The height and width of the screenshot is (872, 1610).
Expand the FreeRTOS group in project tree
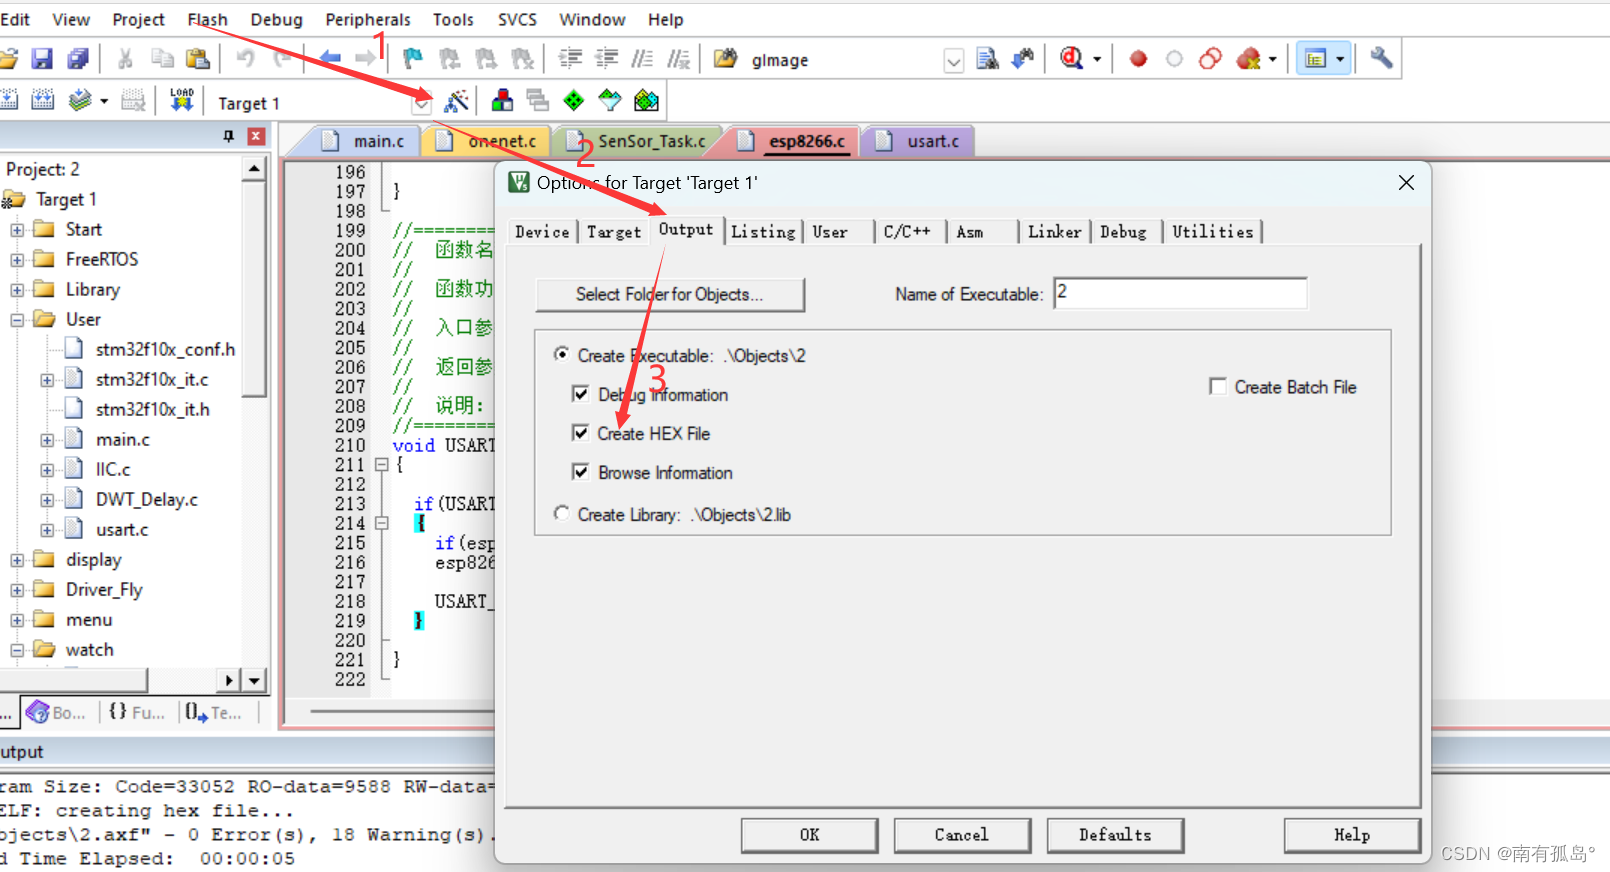point(17,260)
